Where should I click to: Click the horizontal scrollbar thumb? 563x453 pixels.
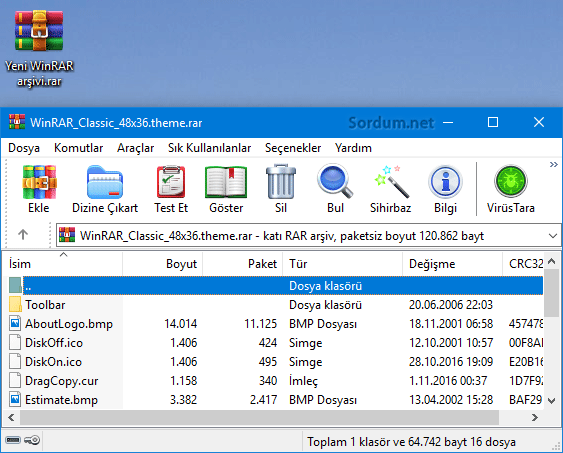tap(259, 417)
